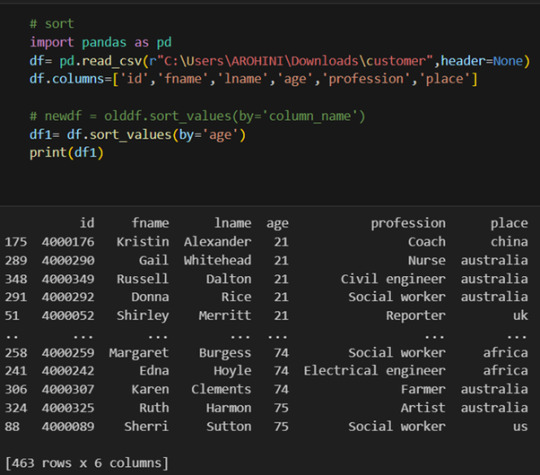Click 'sort_values' in the df1 line

tap(131, 134)
